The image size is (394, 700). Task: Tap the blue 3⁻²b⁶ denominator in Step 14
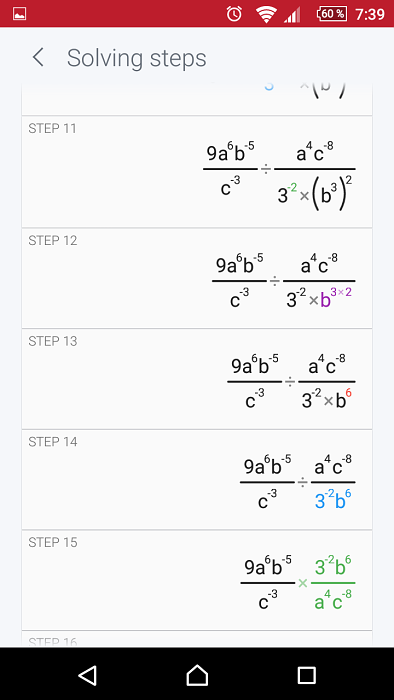[333, 500]
